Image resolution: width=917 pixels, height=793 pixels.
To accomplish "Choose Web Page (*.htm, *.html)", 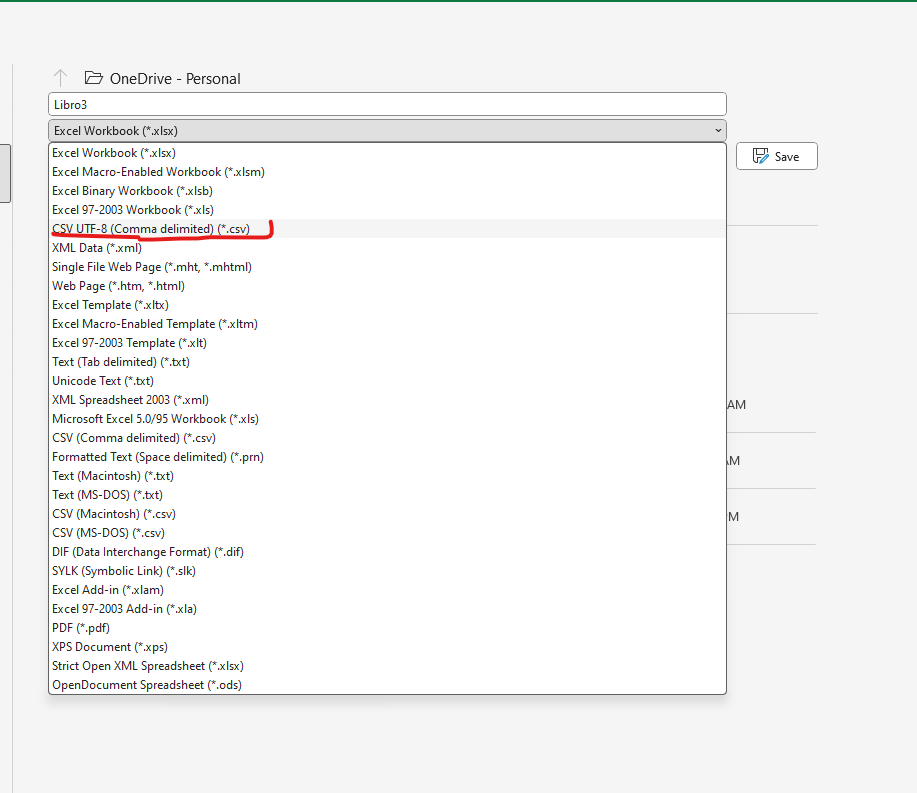I will point(387,286).
